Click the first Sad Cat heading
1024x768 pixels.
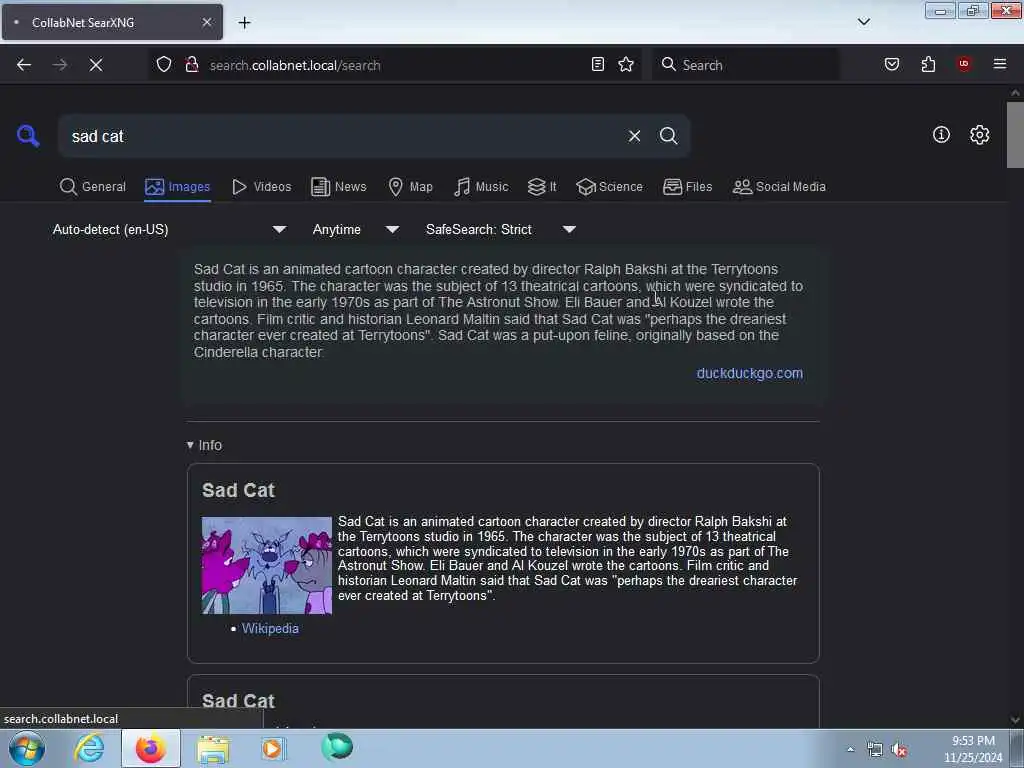[x=238, y=490]
